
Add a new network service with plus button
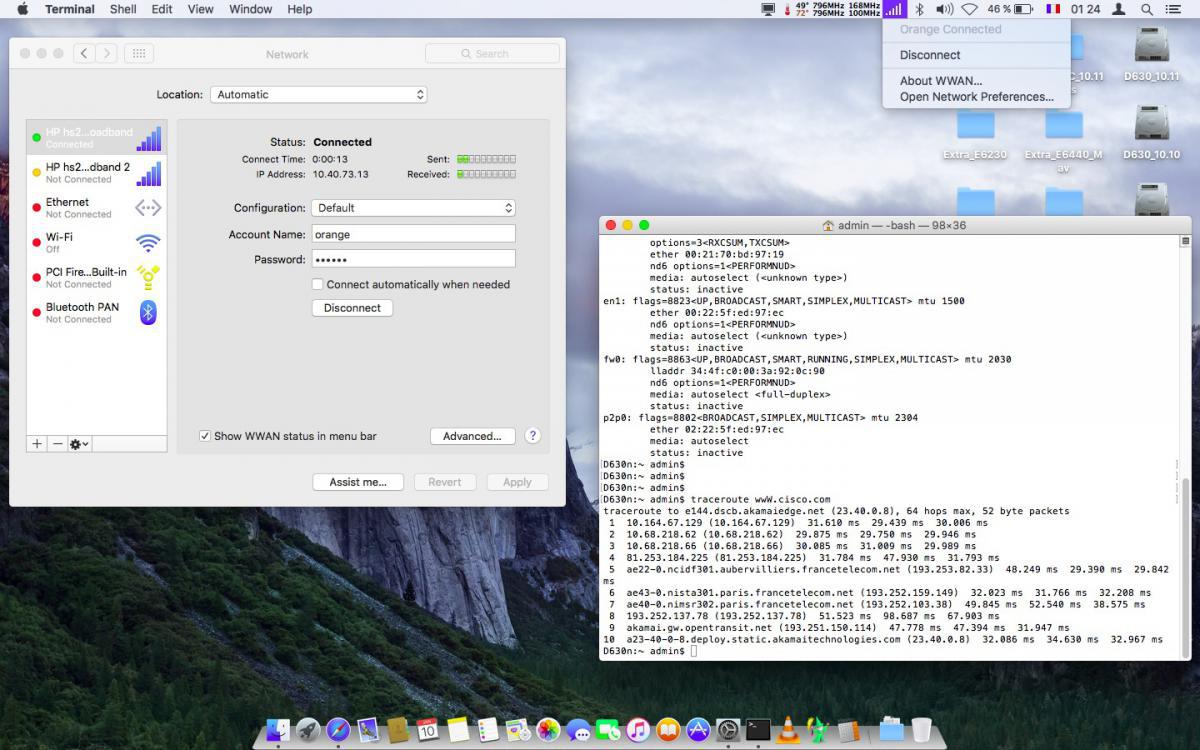(37, 443)
